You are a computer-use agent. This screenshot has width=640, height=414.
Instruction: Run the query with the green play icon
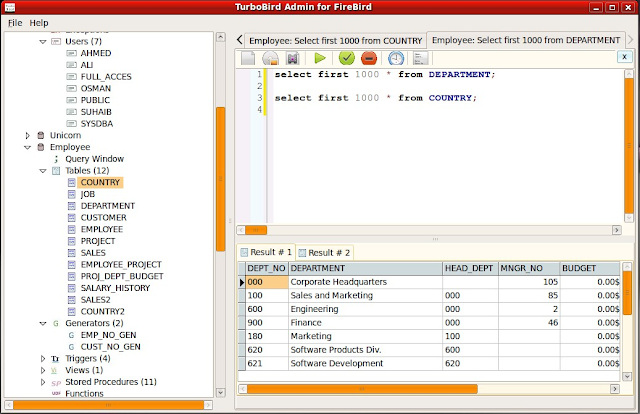(x=320, y=58)
